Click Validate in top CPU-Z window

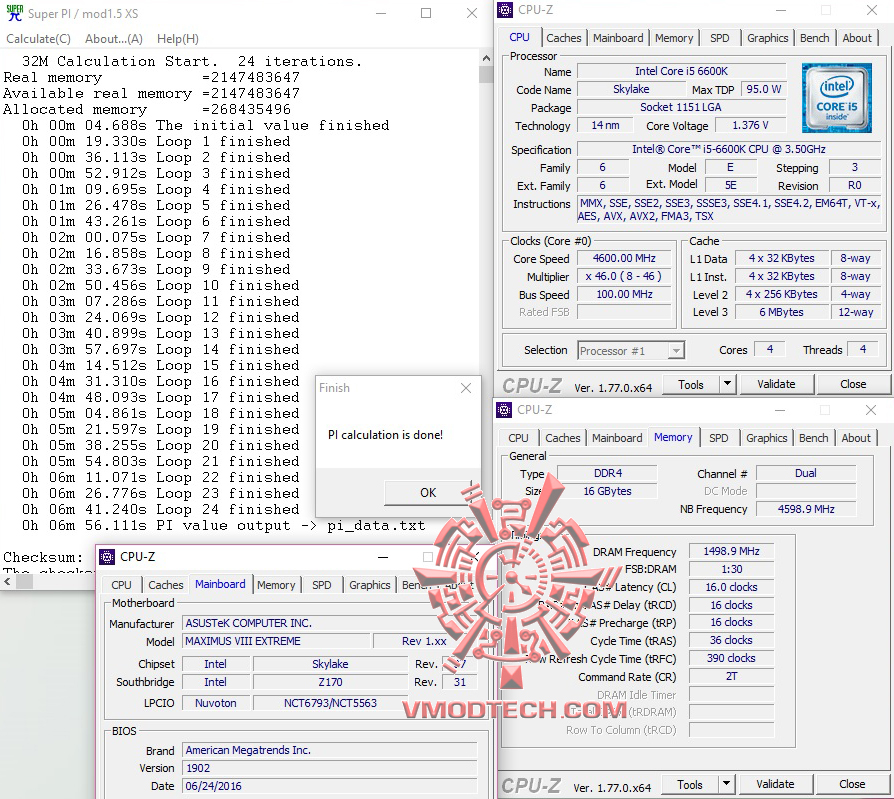click(x=776, y=385)
